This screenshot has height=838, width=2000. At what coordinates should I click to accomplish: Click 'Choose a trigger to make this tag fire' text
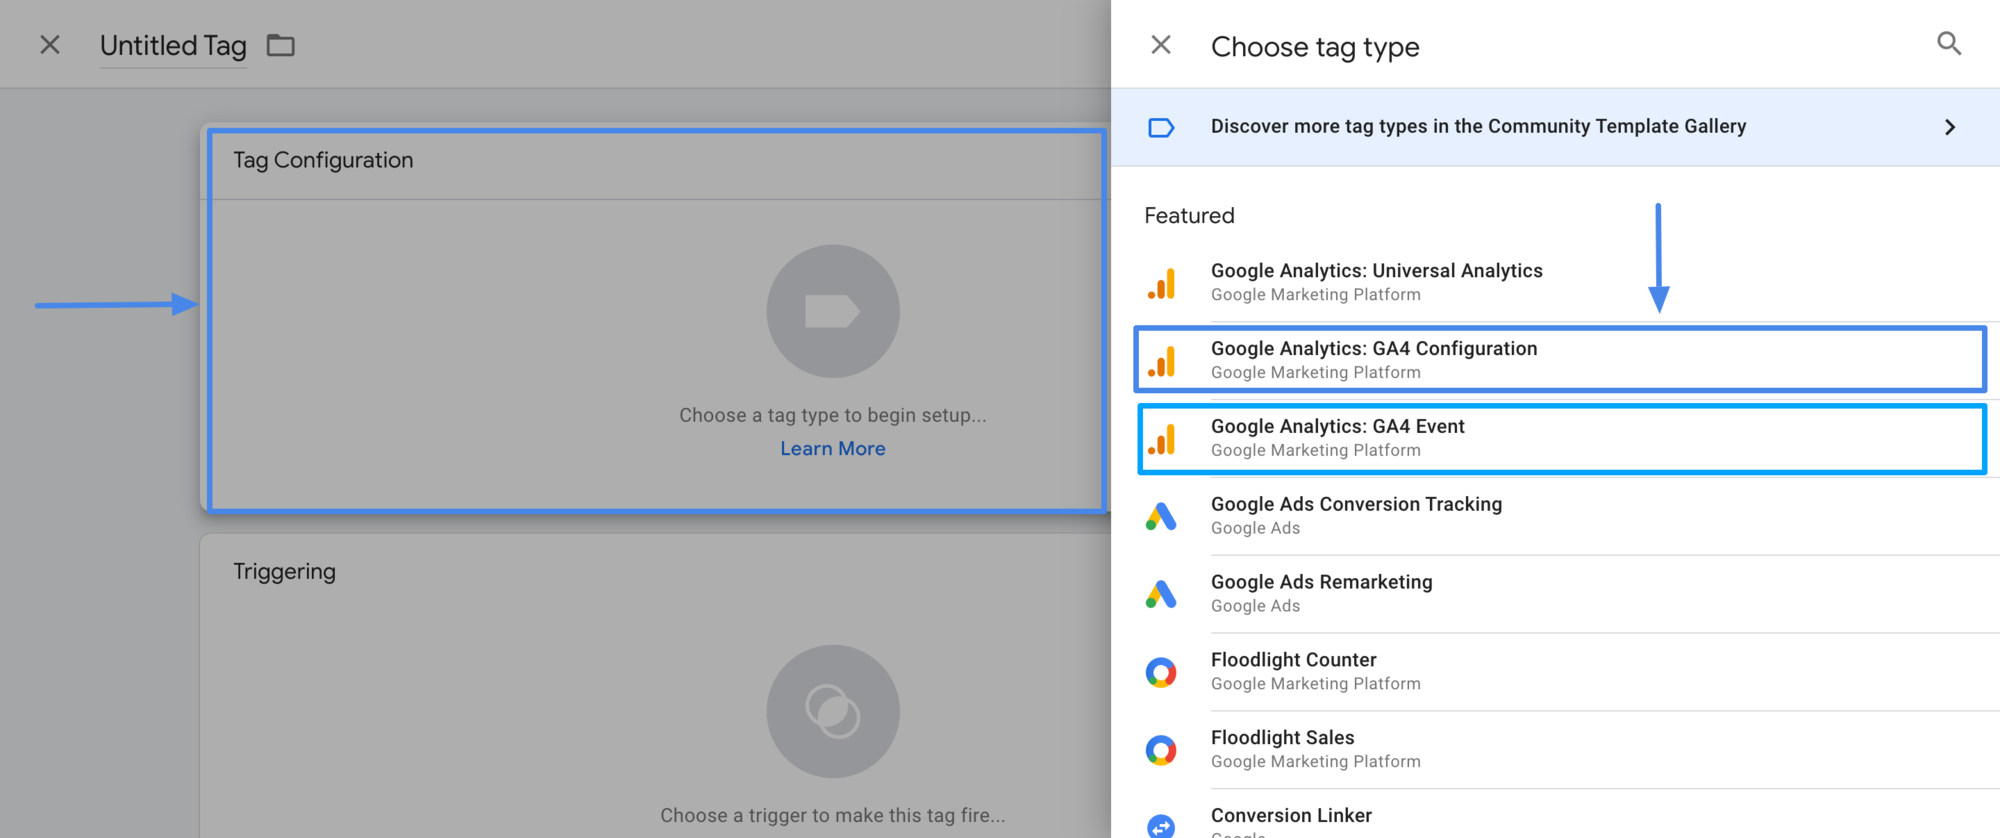(833, 815)
